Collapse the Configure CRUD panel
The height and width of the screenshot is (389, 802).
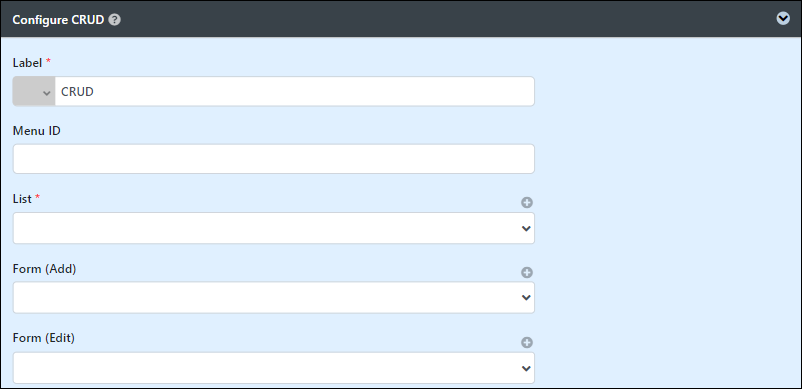tap(783, 18)
